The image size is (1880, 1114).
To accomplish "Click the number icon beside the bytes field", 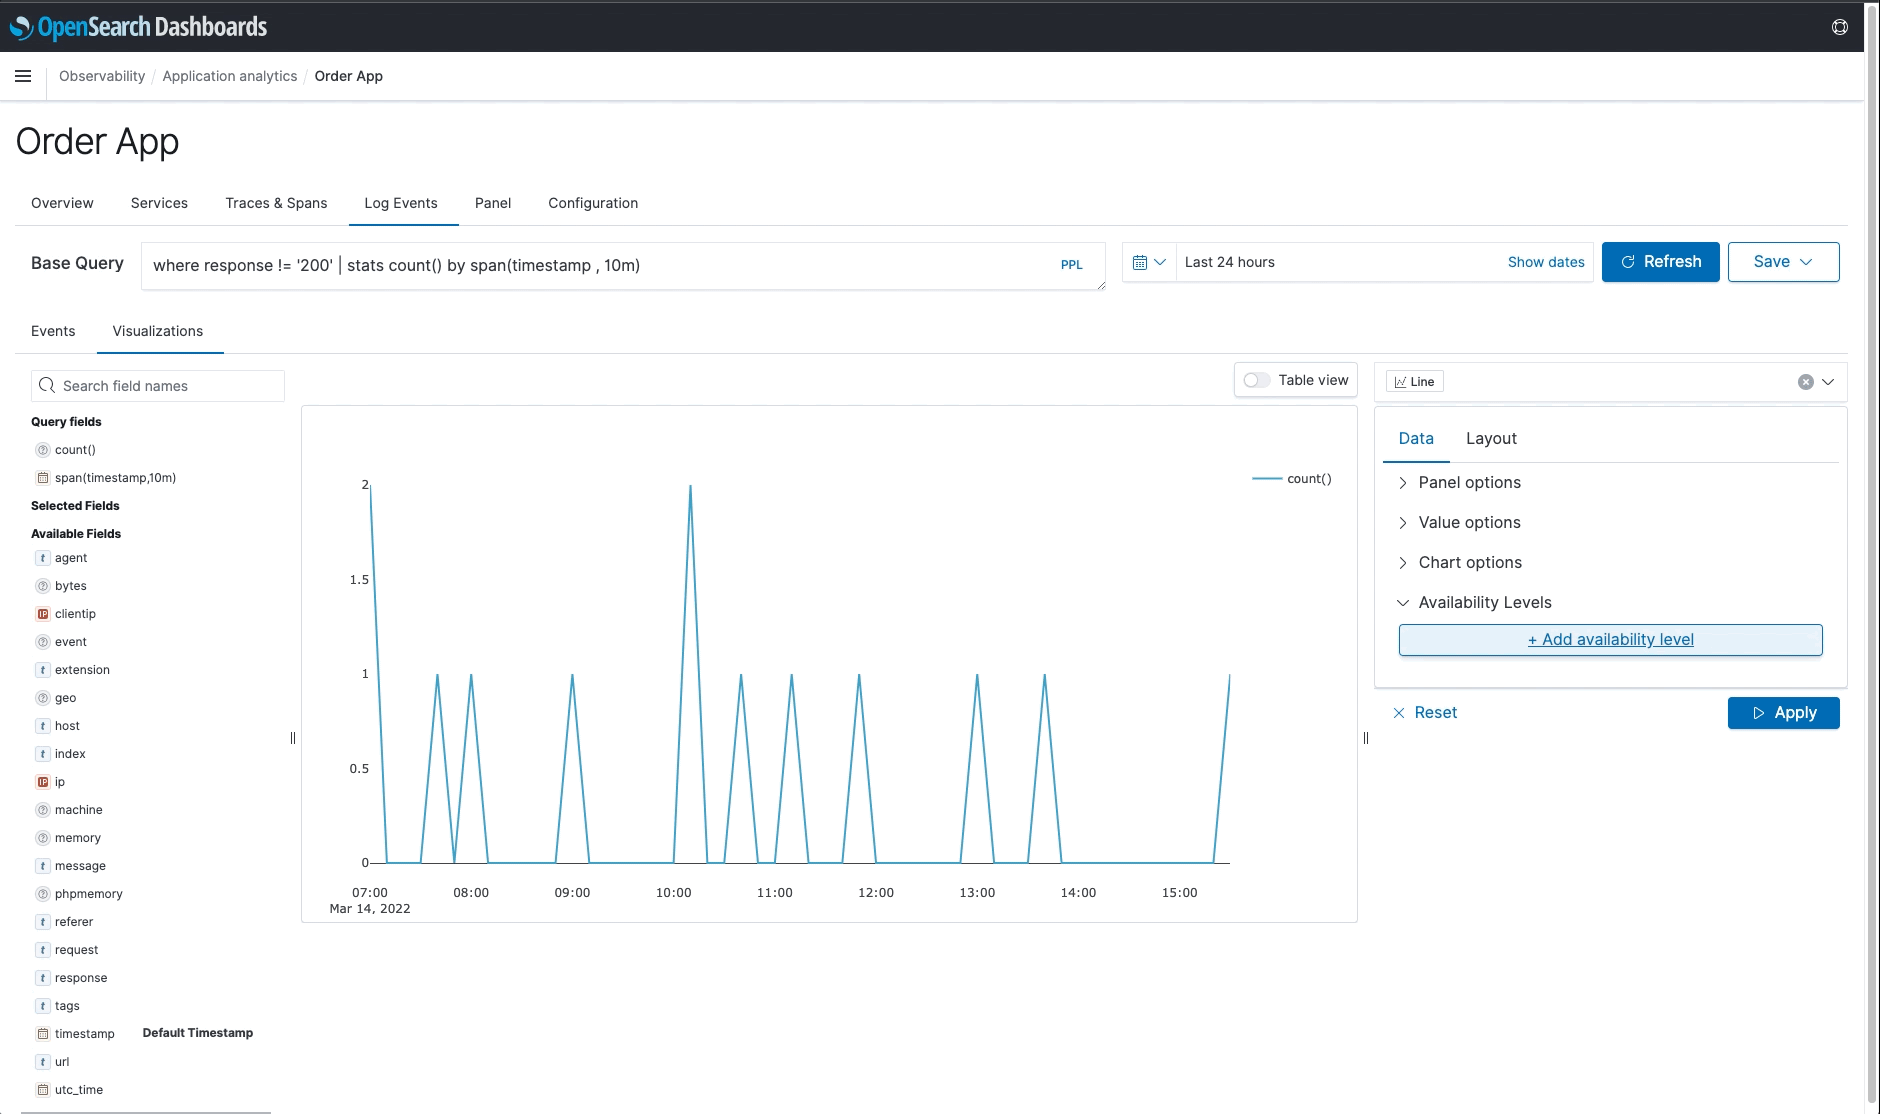I will pos(42,585).
